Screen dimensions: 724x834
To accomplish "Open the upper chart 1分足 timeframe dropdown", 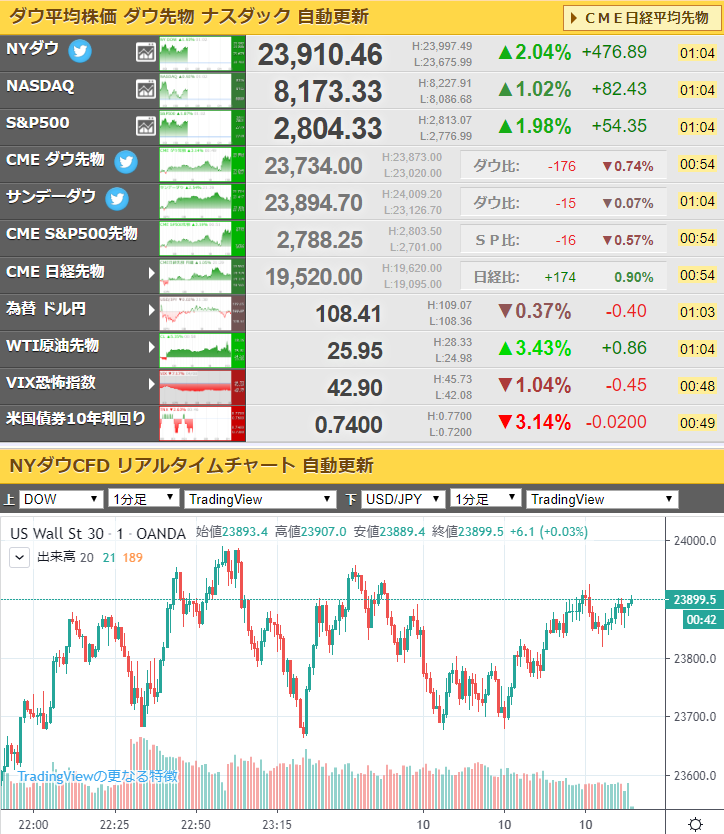I will point(144,499).
